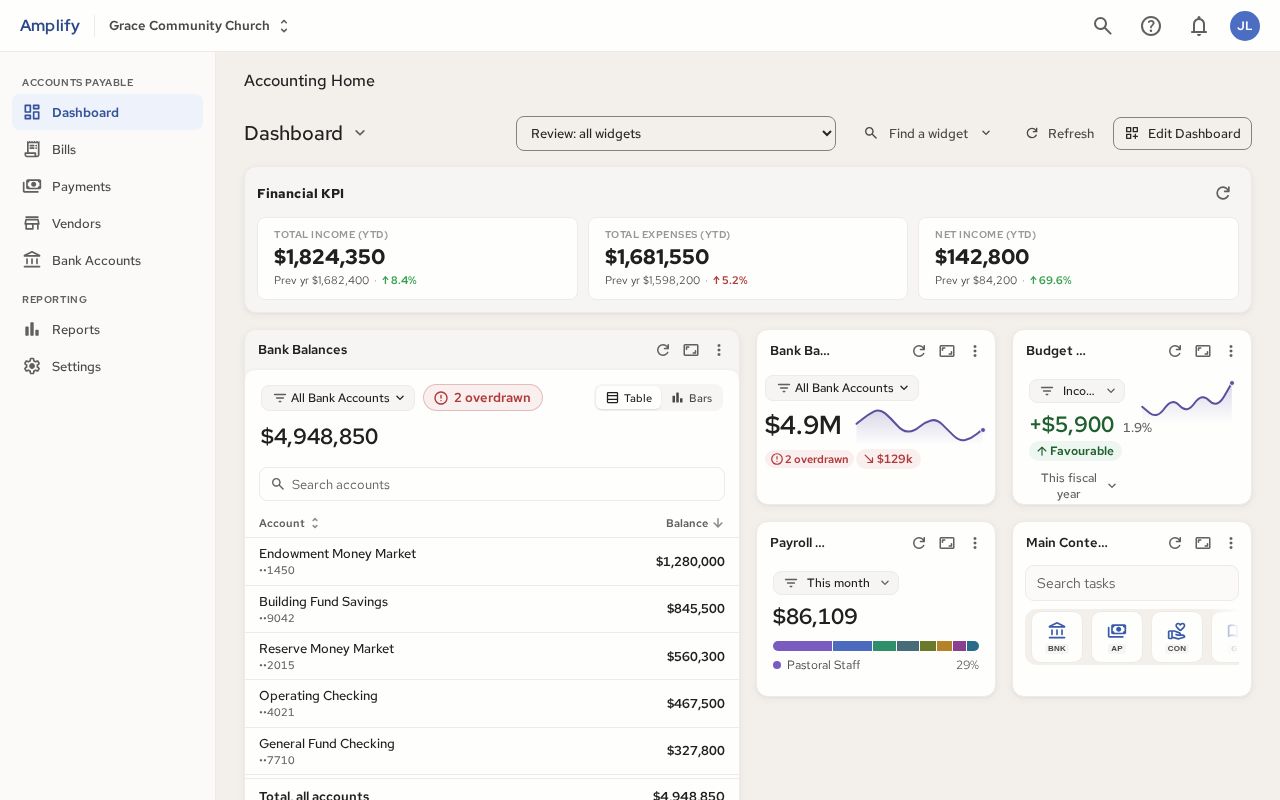Screen dimensions: 1280x800
Task: Open the AP shortcut tile
Action: click(1117, 637)
